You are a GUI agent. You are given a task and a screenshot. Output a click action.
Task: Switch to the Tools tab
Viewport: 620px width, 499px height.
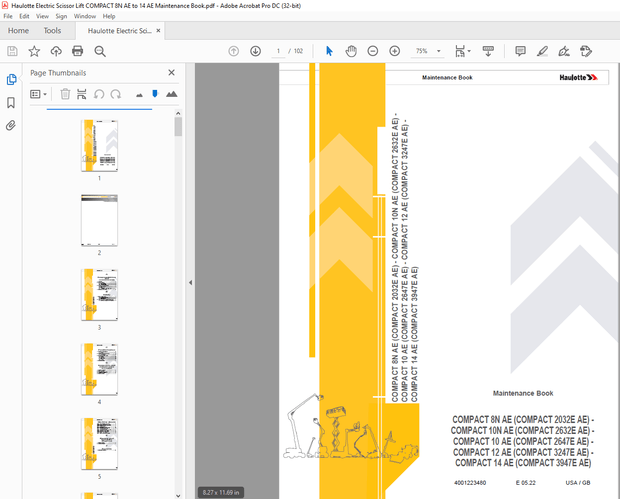point(52,30)
